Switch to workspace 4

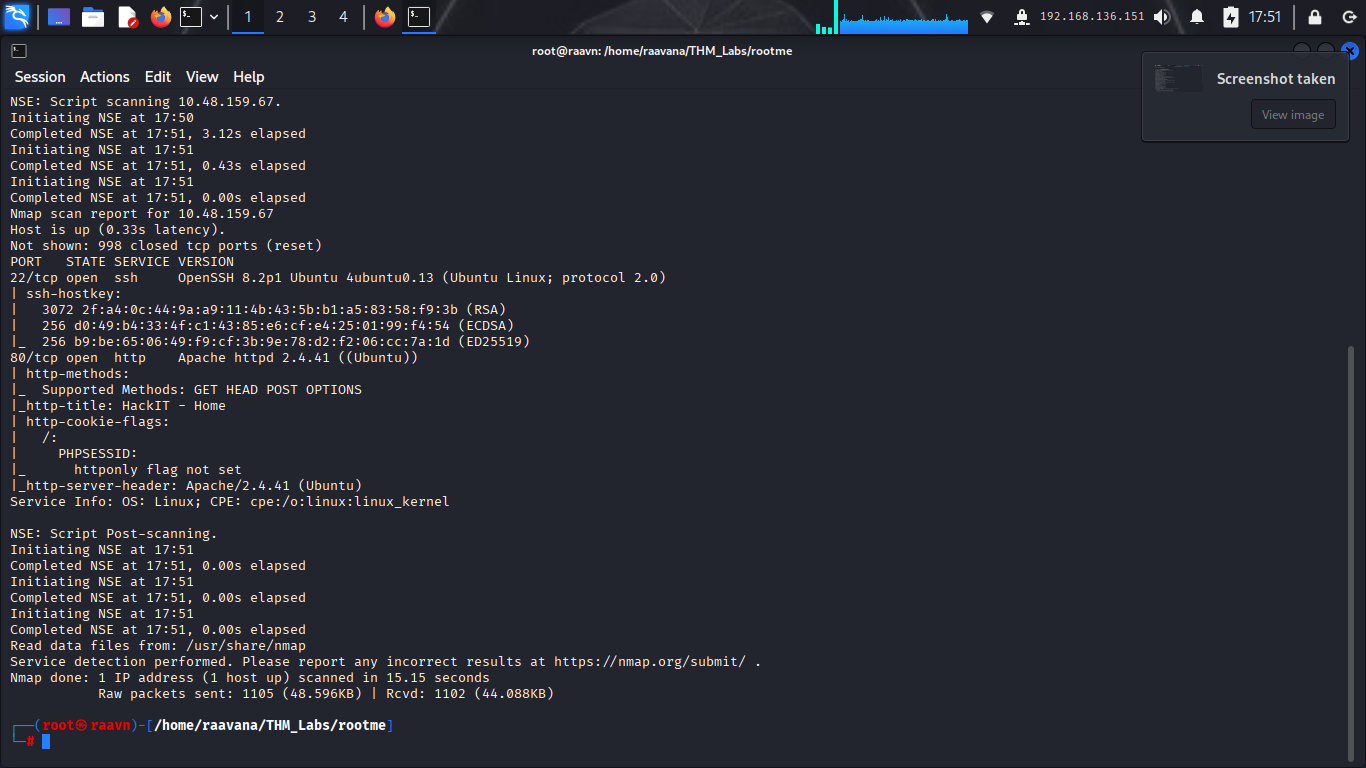point(343,17)
